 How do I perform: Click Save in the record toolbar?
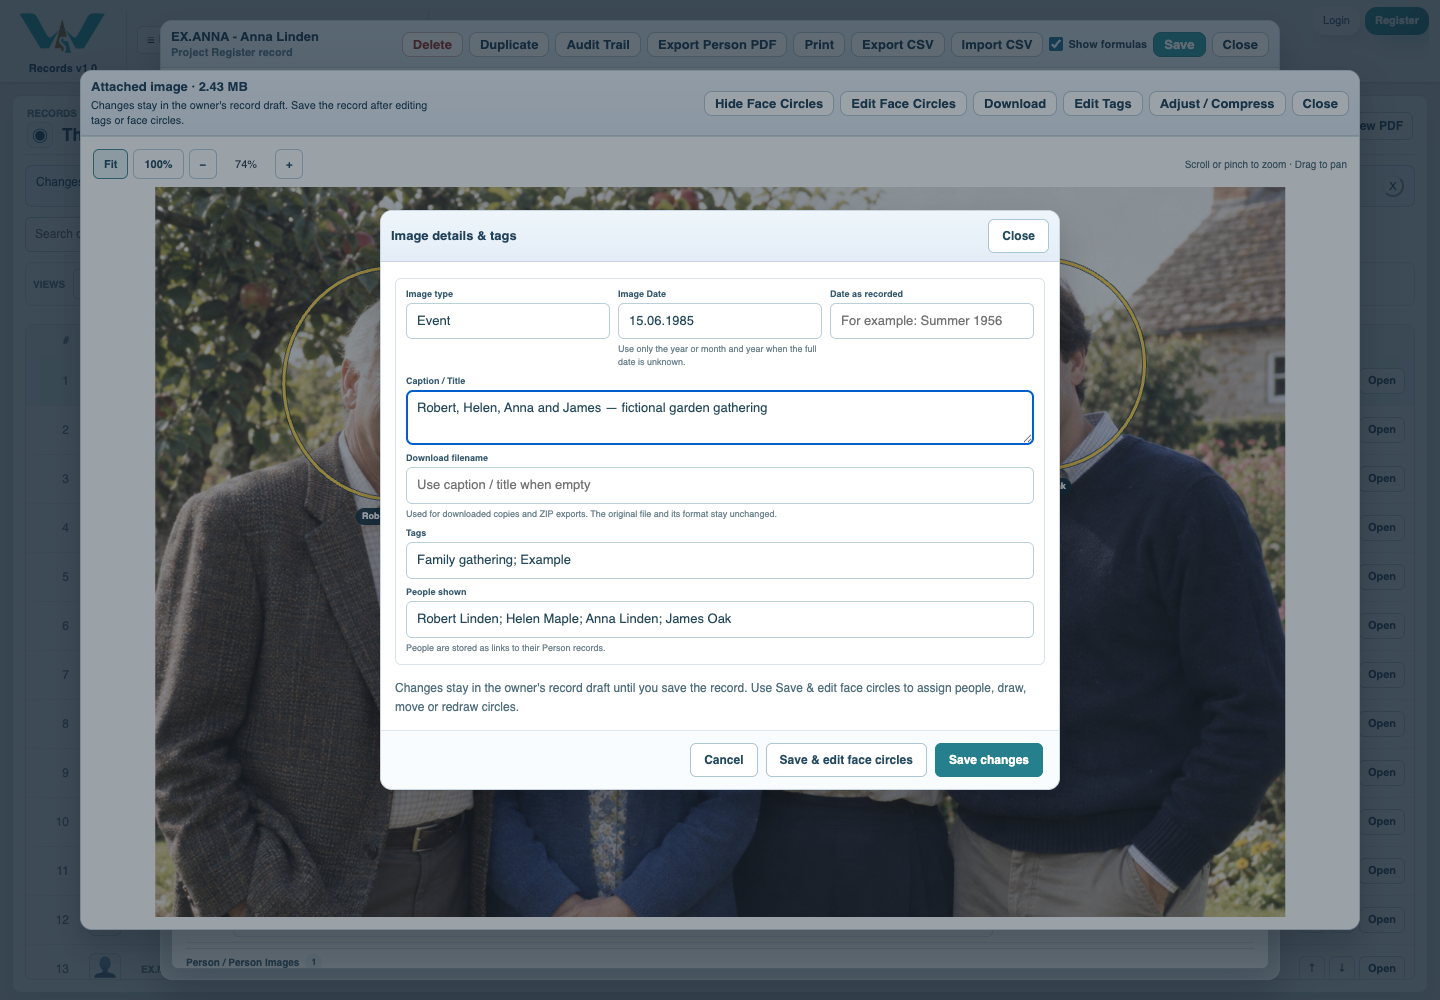(x=1179, y=45)
